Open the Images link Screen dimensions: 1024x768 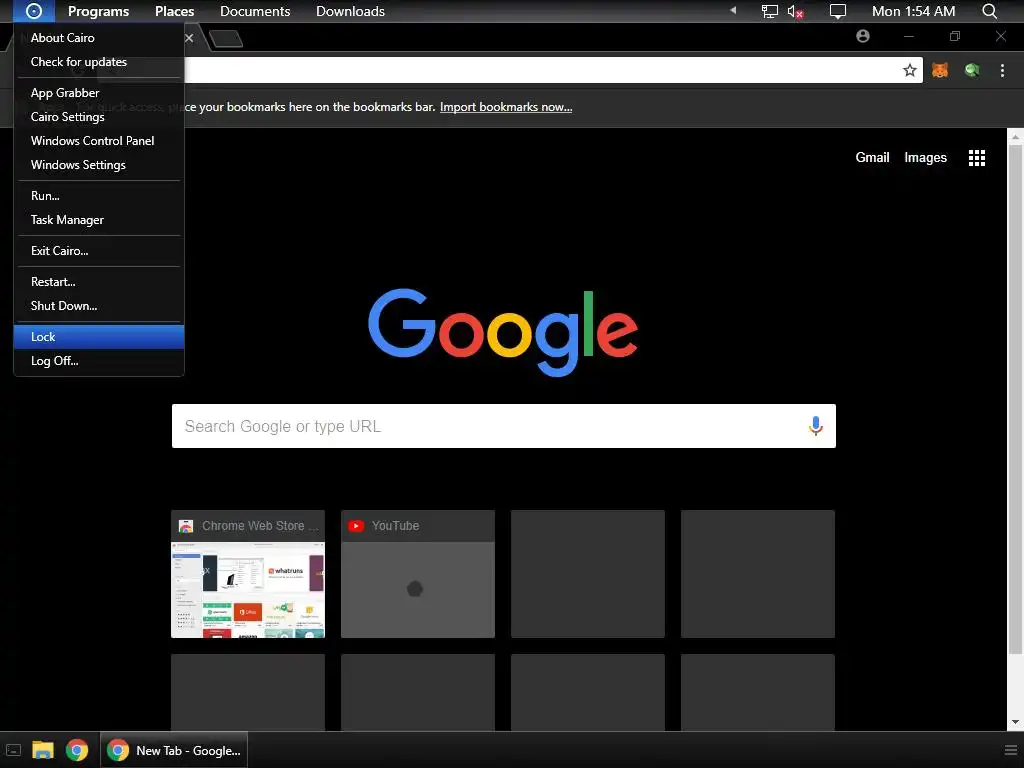(925, 157)
